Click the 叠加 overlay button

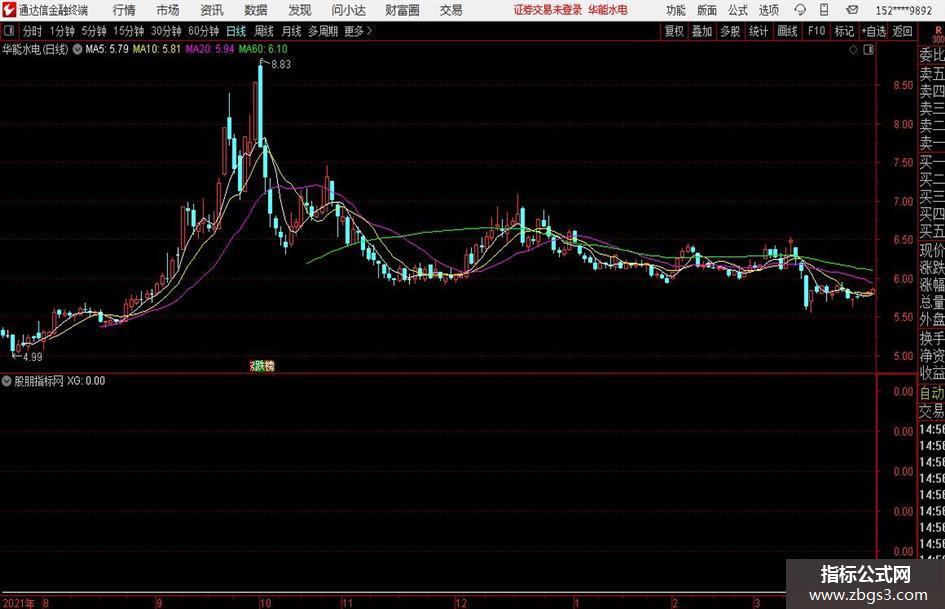702,31
